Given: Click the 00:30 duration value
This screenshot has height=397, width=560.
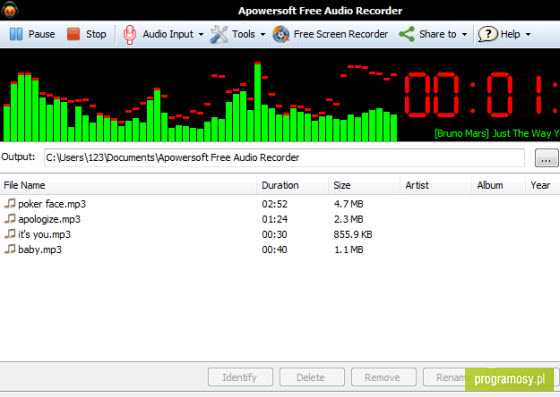Looking at the screenshot, I should point(275,235).
